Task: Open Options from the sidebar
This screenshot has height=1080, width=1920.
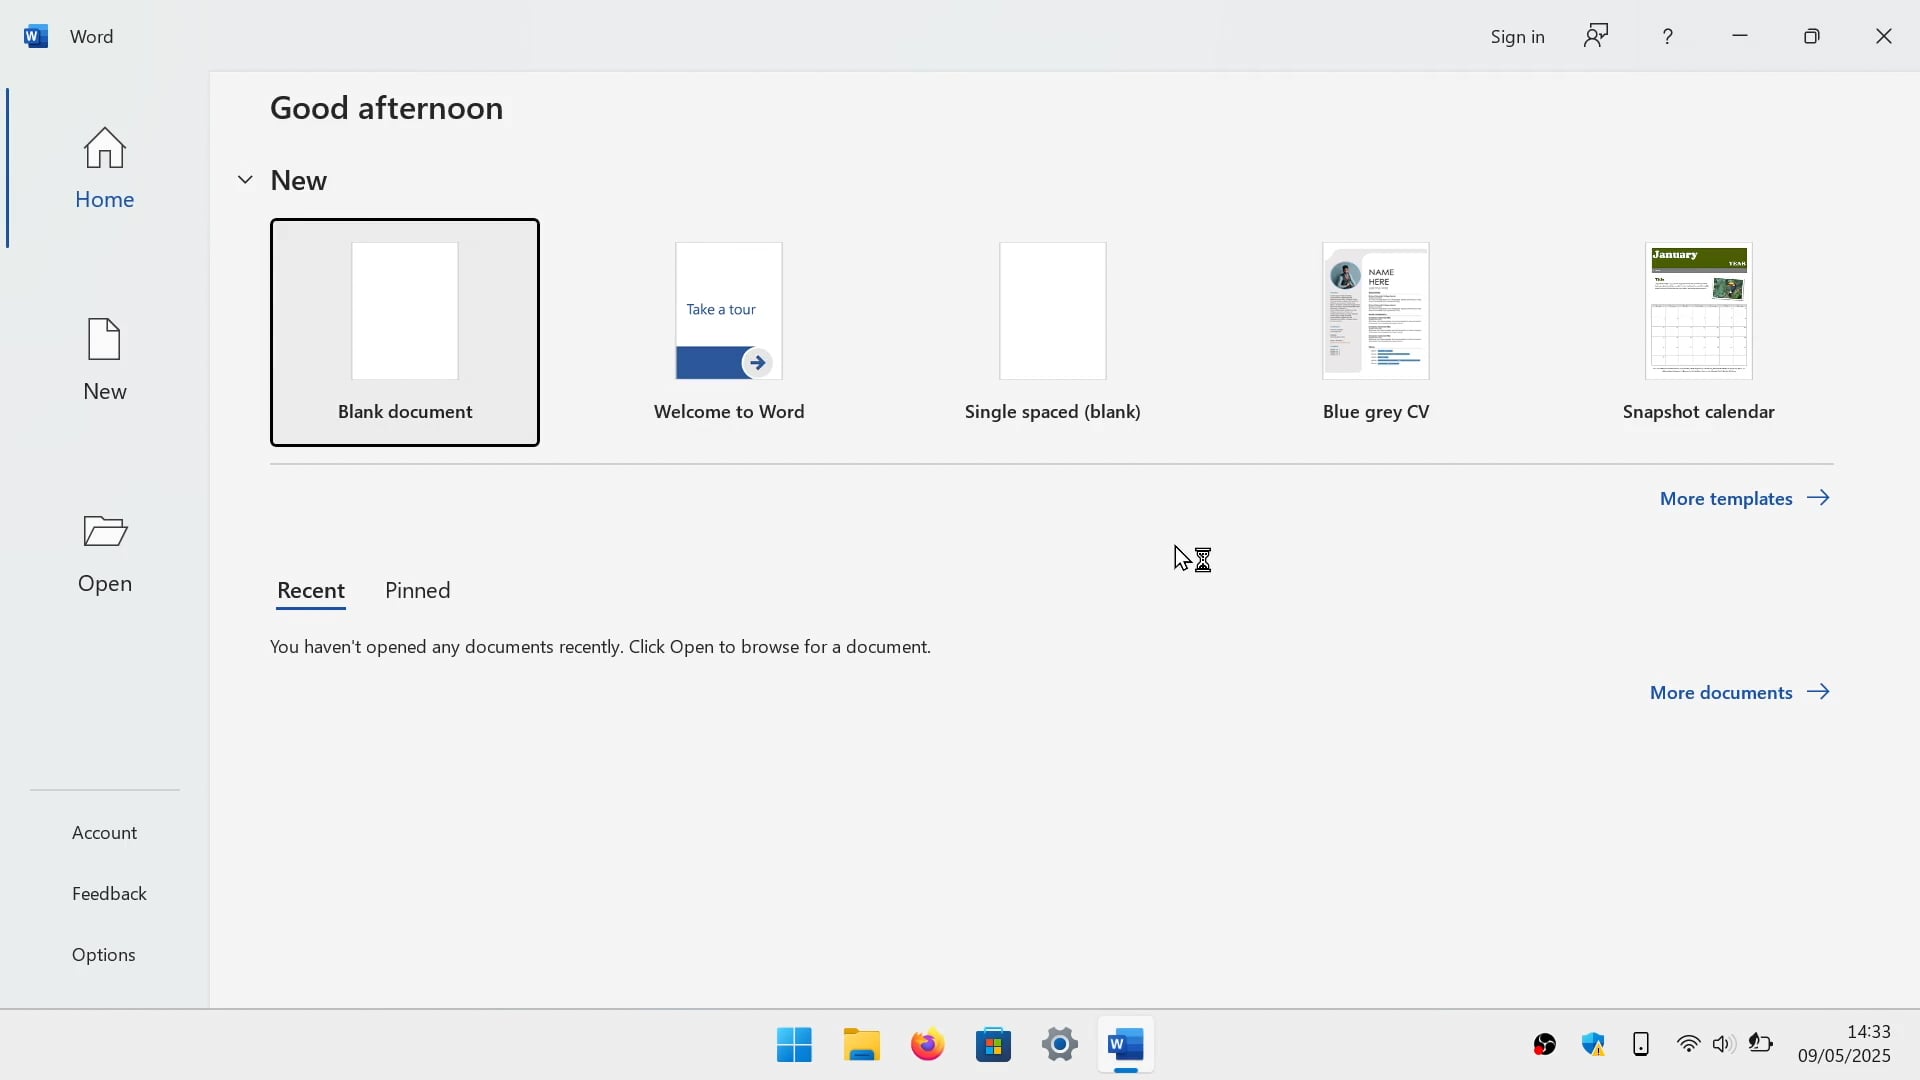Action: (x=104, y=954)
